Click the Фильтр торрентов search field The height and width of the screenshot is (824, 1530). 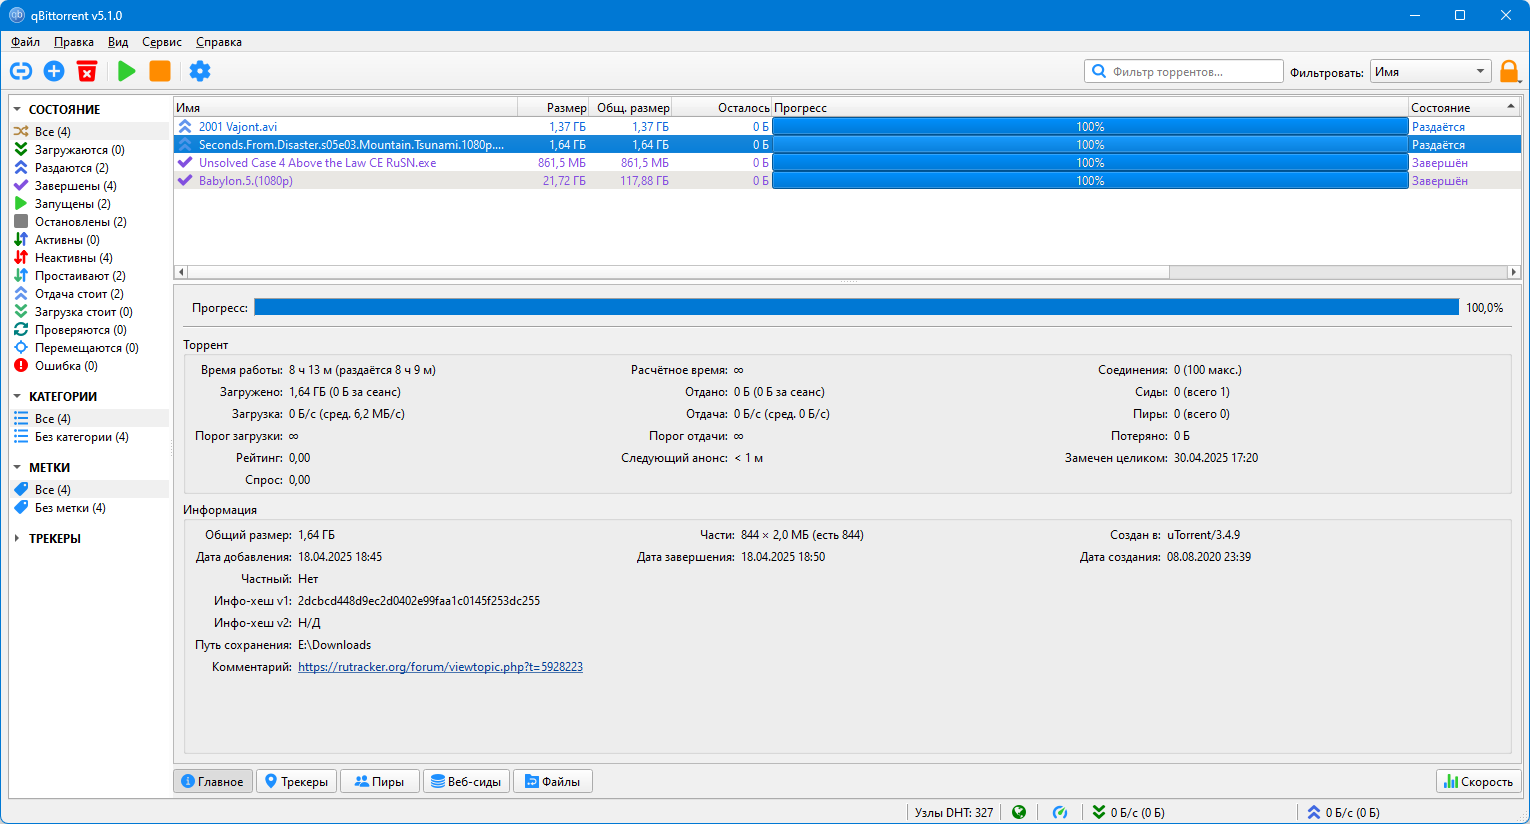tap(1190, 72)
